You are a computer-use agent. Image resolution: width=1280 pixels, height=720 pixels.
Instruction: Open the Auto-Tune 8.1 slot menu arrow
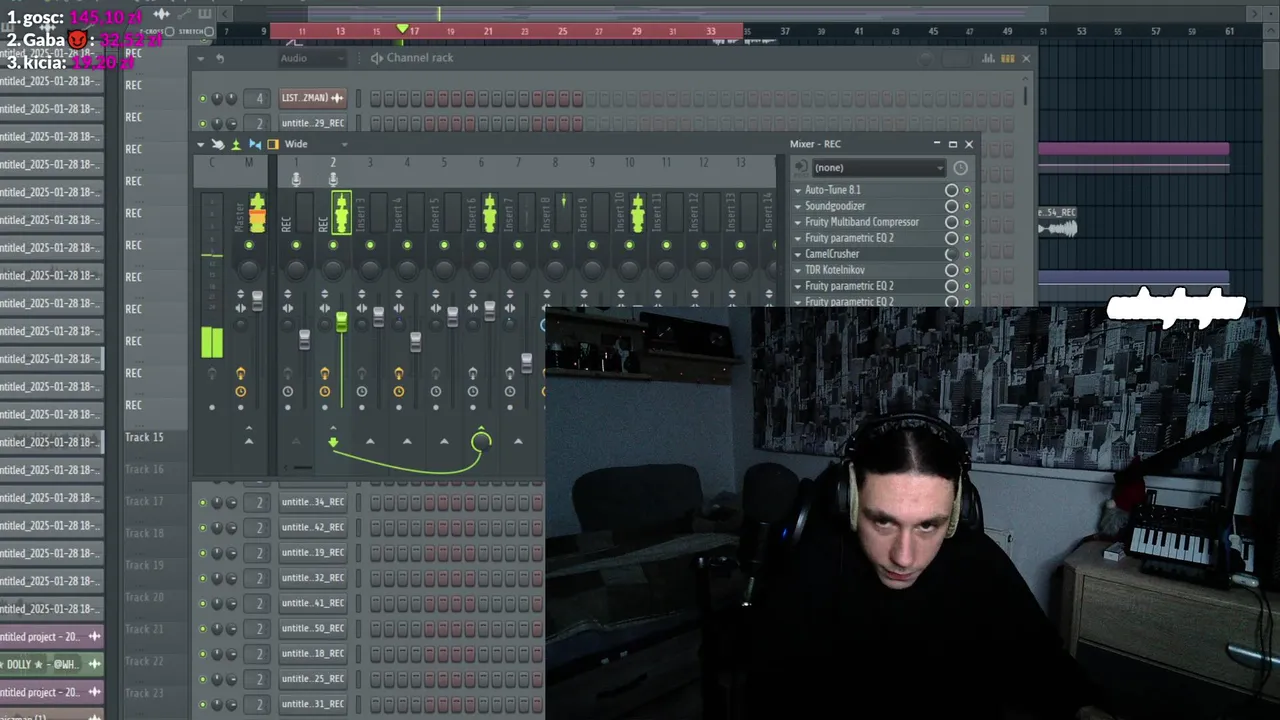pos(798,190)
